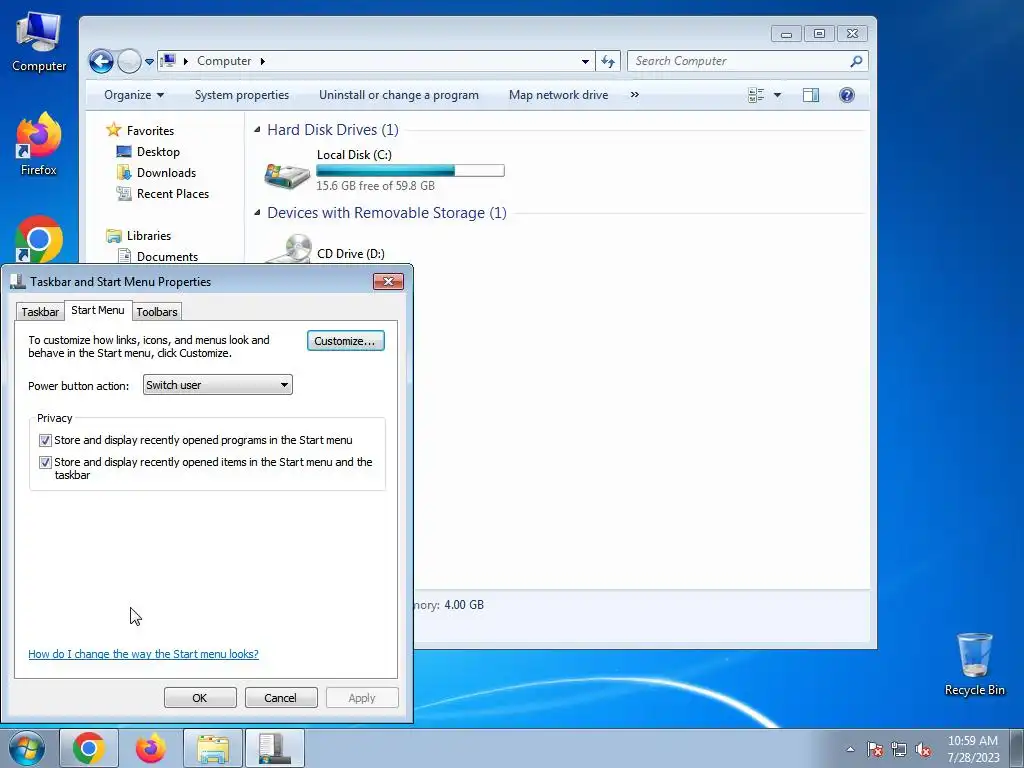
Task: Select the CD Drive (D:) icon
Action: click(x=291, y=249)
